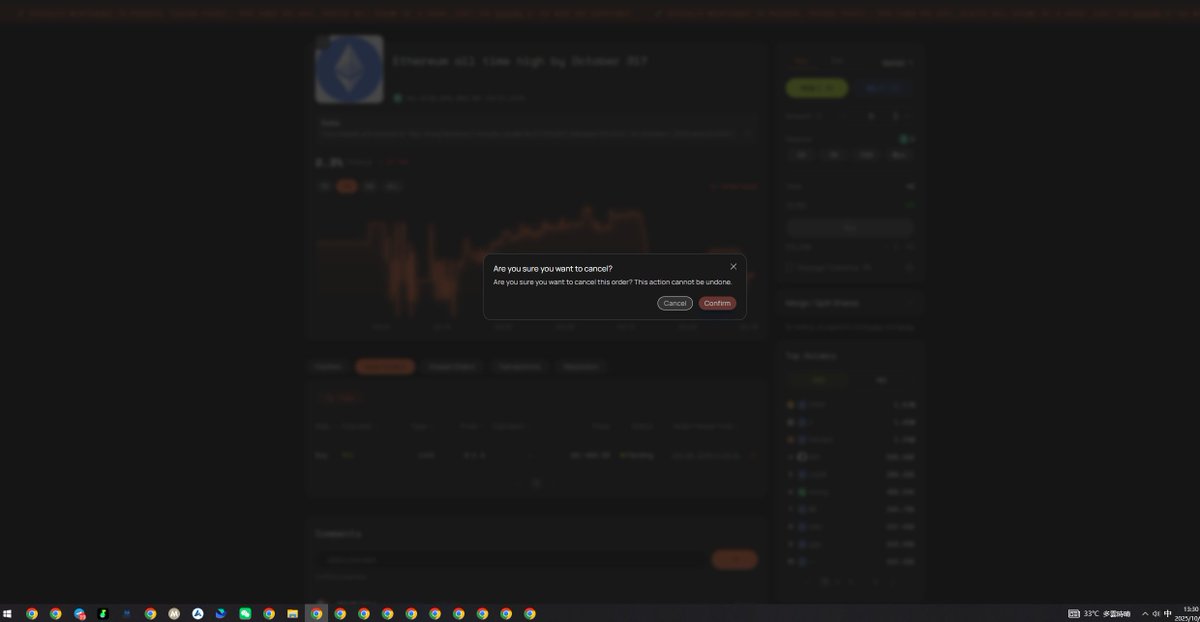This screenshot has height=622, width=1200.
Task: Open the Windows Start menu
Action: pyautogui.click(x=7, y=613)
